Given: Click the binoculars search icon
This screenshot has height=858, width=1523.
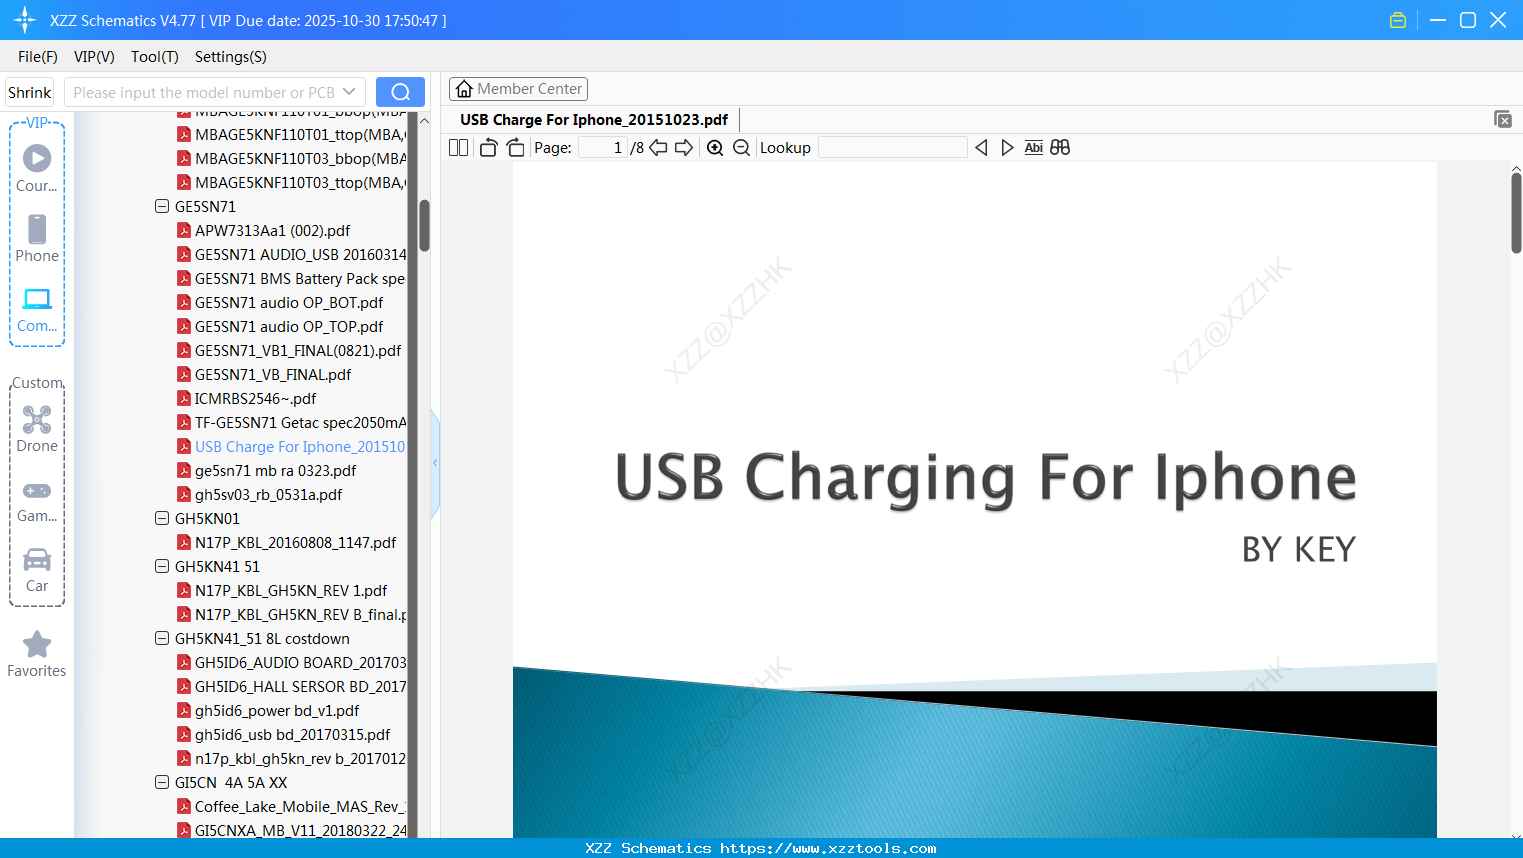Looking at the screenshot, I should point(1060,147).
